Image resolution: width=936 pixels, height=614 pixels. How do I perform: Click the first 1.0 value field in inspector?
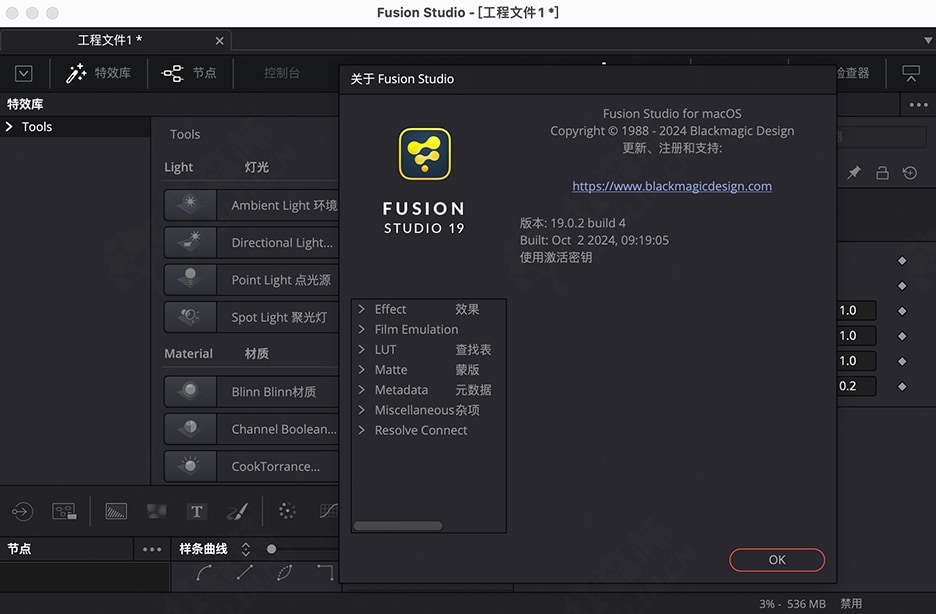coord(857,310)
